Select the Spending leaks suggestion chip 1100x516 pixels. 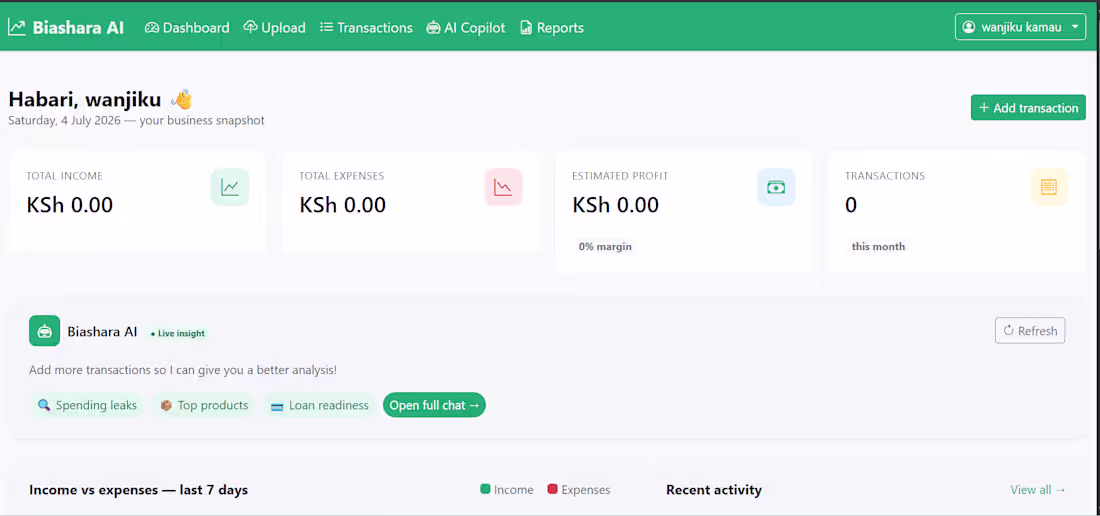click(87, 405)
